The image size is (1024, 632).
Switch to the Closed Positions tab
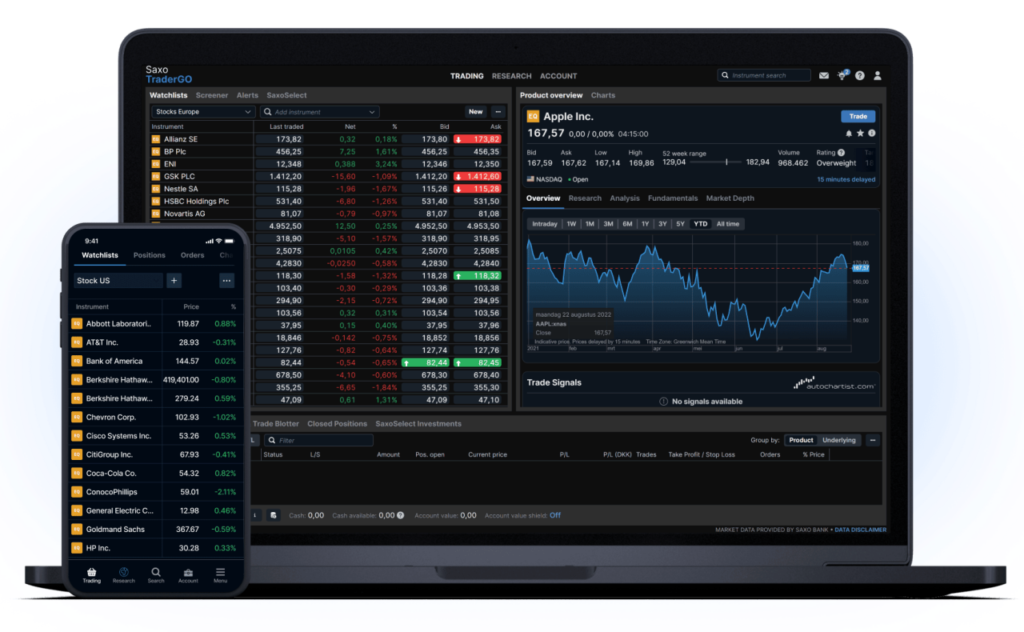click(337, 424)
